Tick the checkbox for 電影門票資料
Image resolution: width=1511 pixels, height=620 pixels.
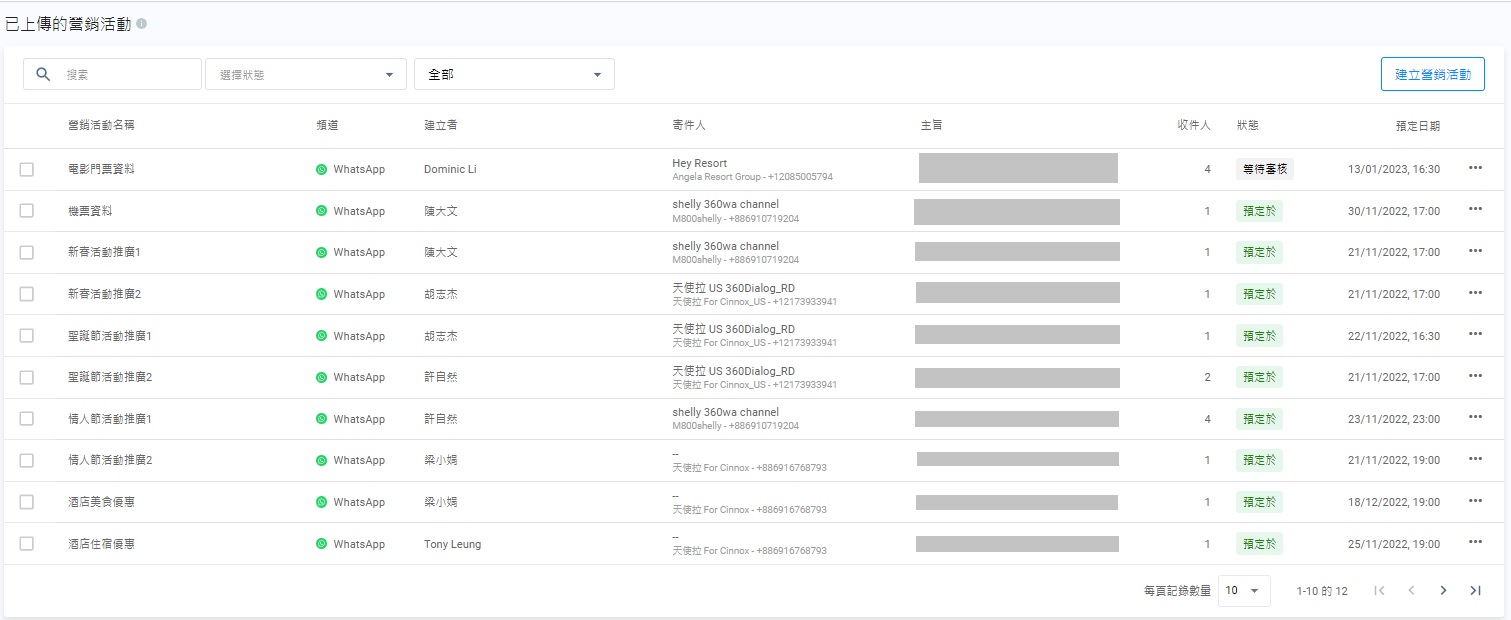click(x=27, y=170)
